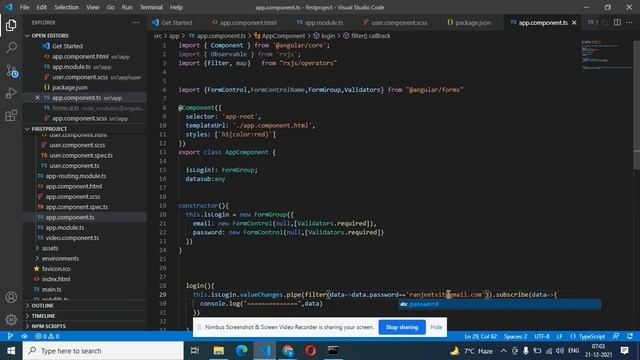
Task: Open the Manage gear icon
Action: tap(11, 319)
